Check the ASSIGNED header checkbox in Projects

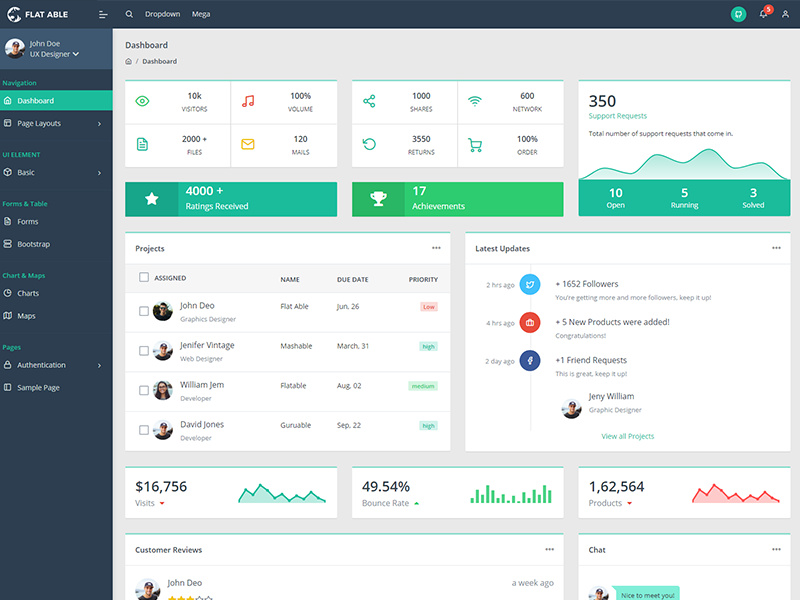[142, 276]
